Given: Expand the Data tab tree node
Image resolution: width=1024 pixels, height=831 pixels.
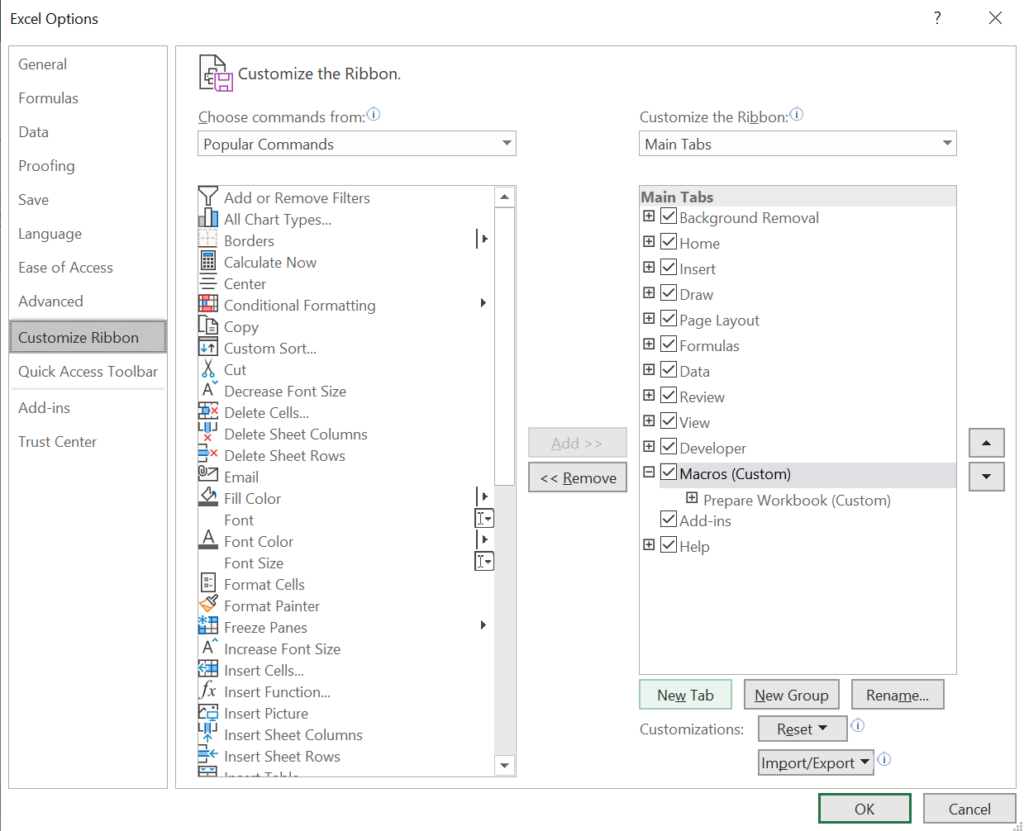Looking at the screenshot, I should pos(648,369).
